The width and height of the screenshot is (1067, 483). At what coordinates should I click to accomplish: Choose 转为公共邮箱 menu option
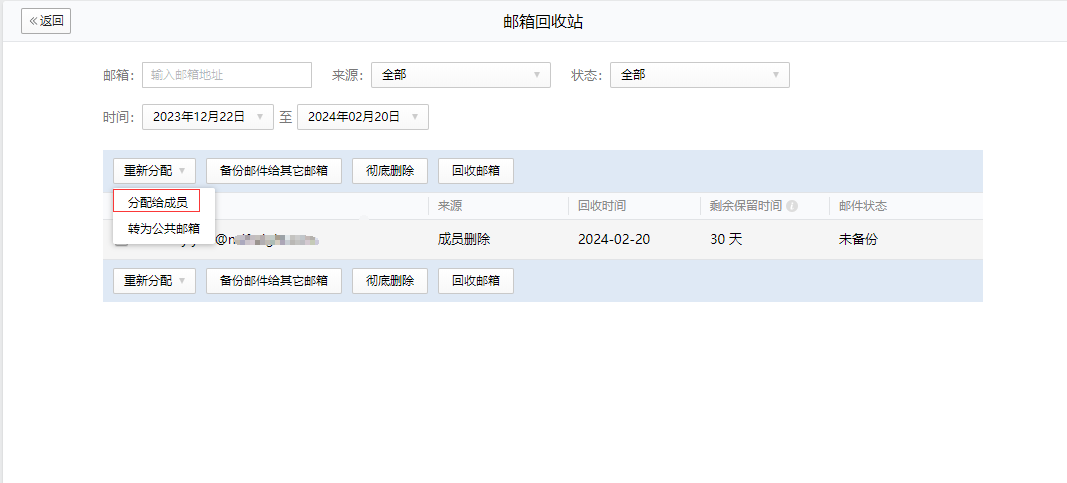tap(163, 228)
